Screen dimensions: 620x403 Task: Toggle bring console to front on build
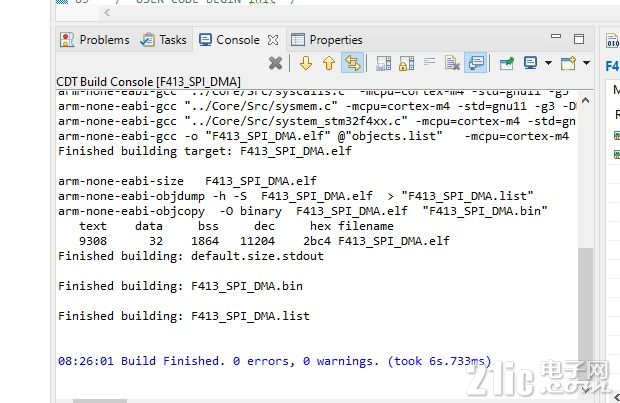click(x=476, y=63)
